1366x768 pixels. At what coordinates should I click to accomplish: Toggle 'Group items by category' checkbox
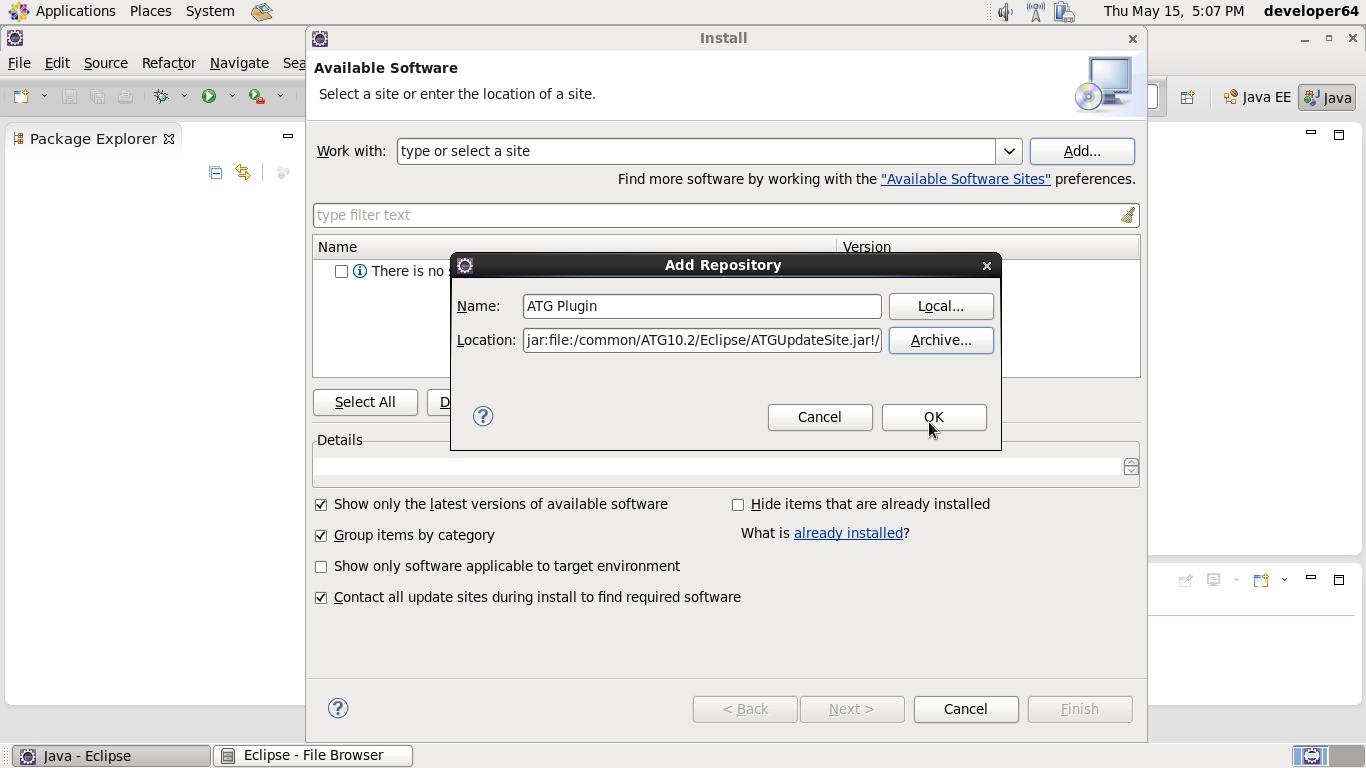(321, 536)
